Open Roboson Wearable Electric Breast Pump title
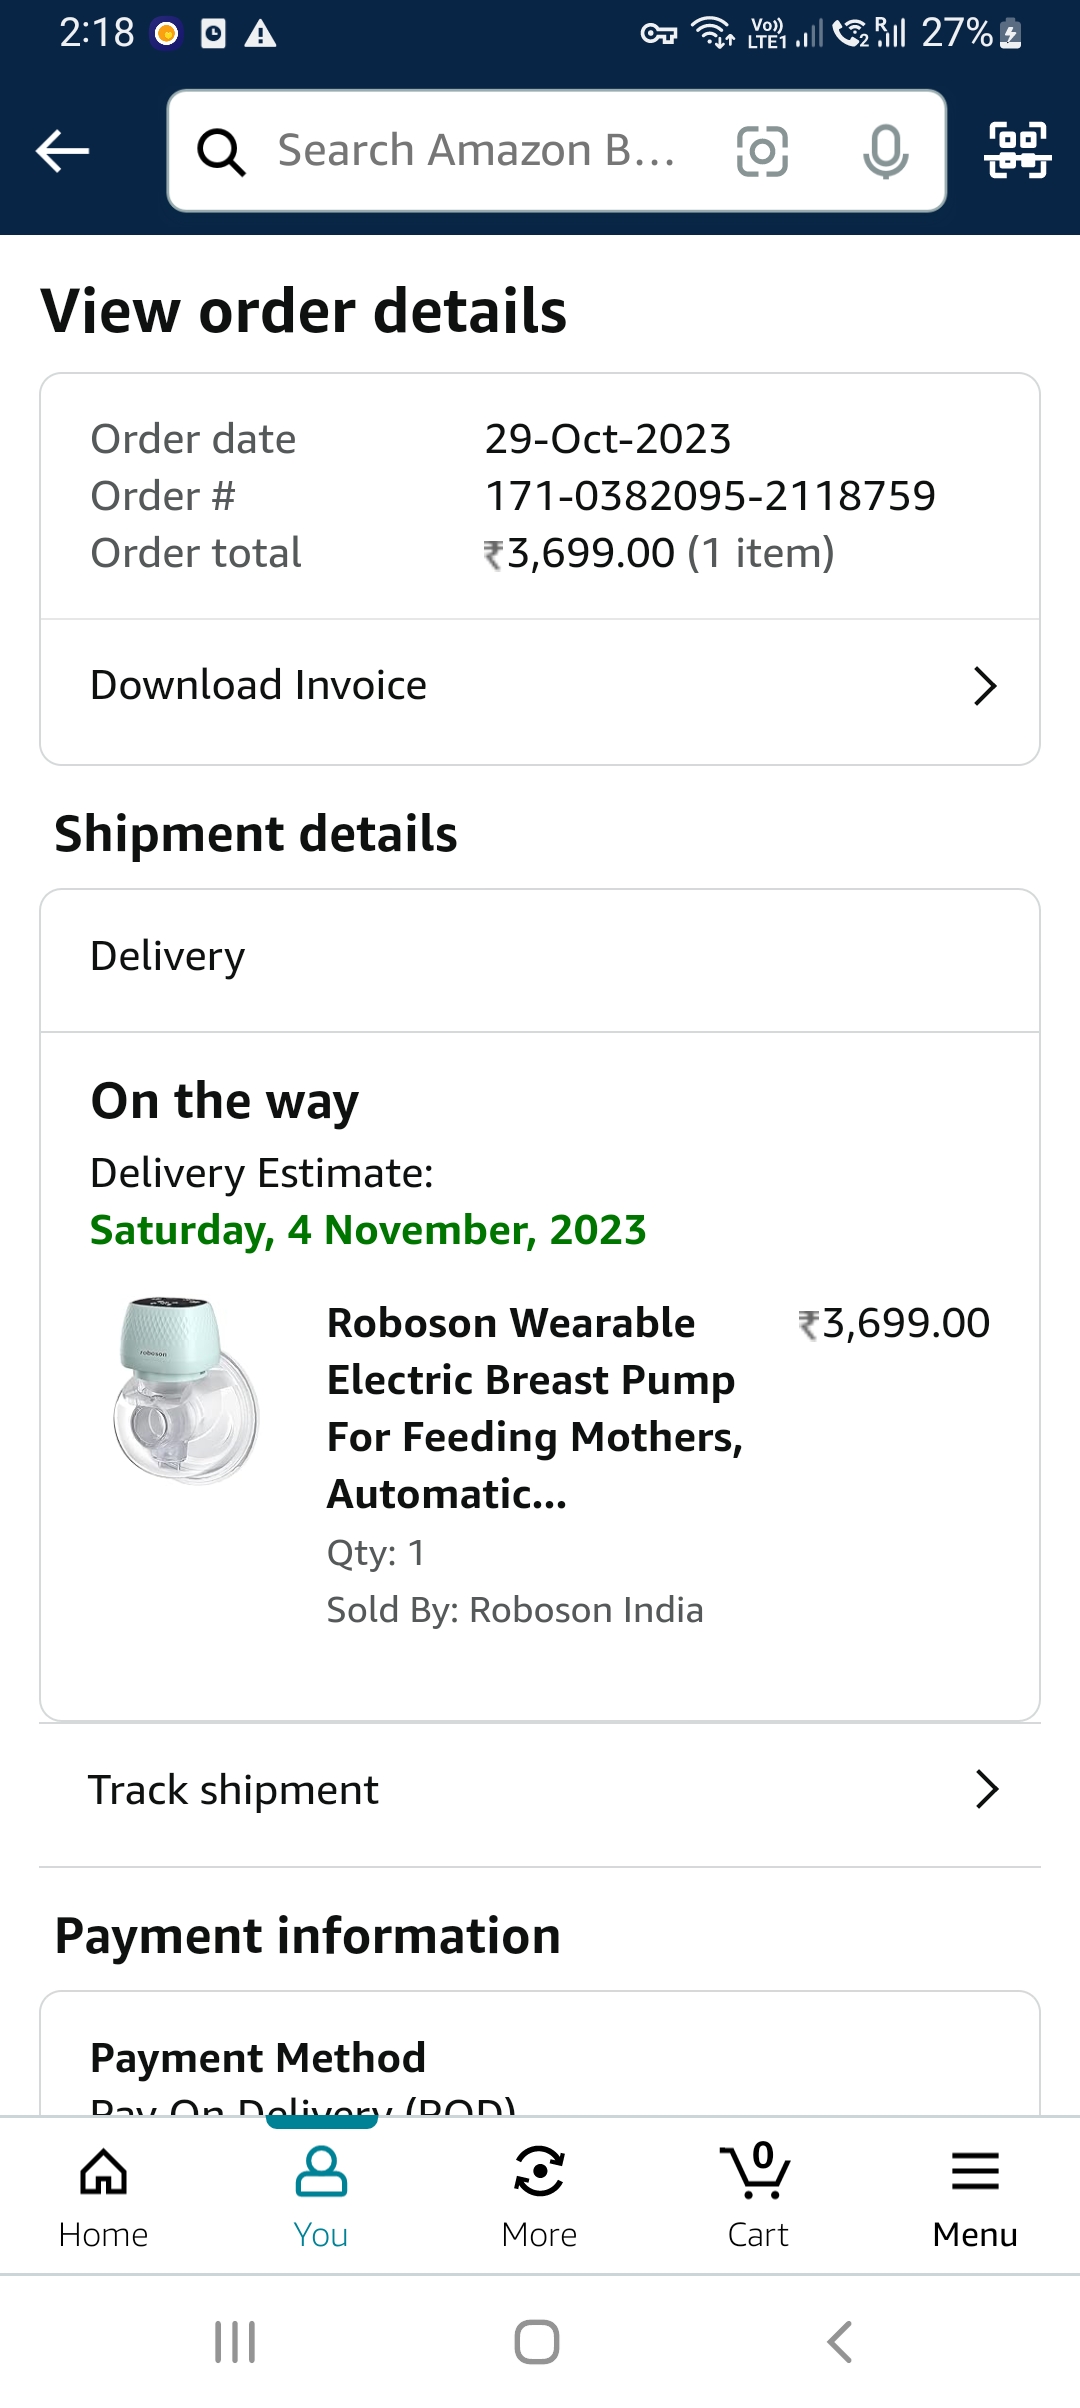Screen dimensions: 1080x2408 [x=535, y=1408]
